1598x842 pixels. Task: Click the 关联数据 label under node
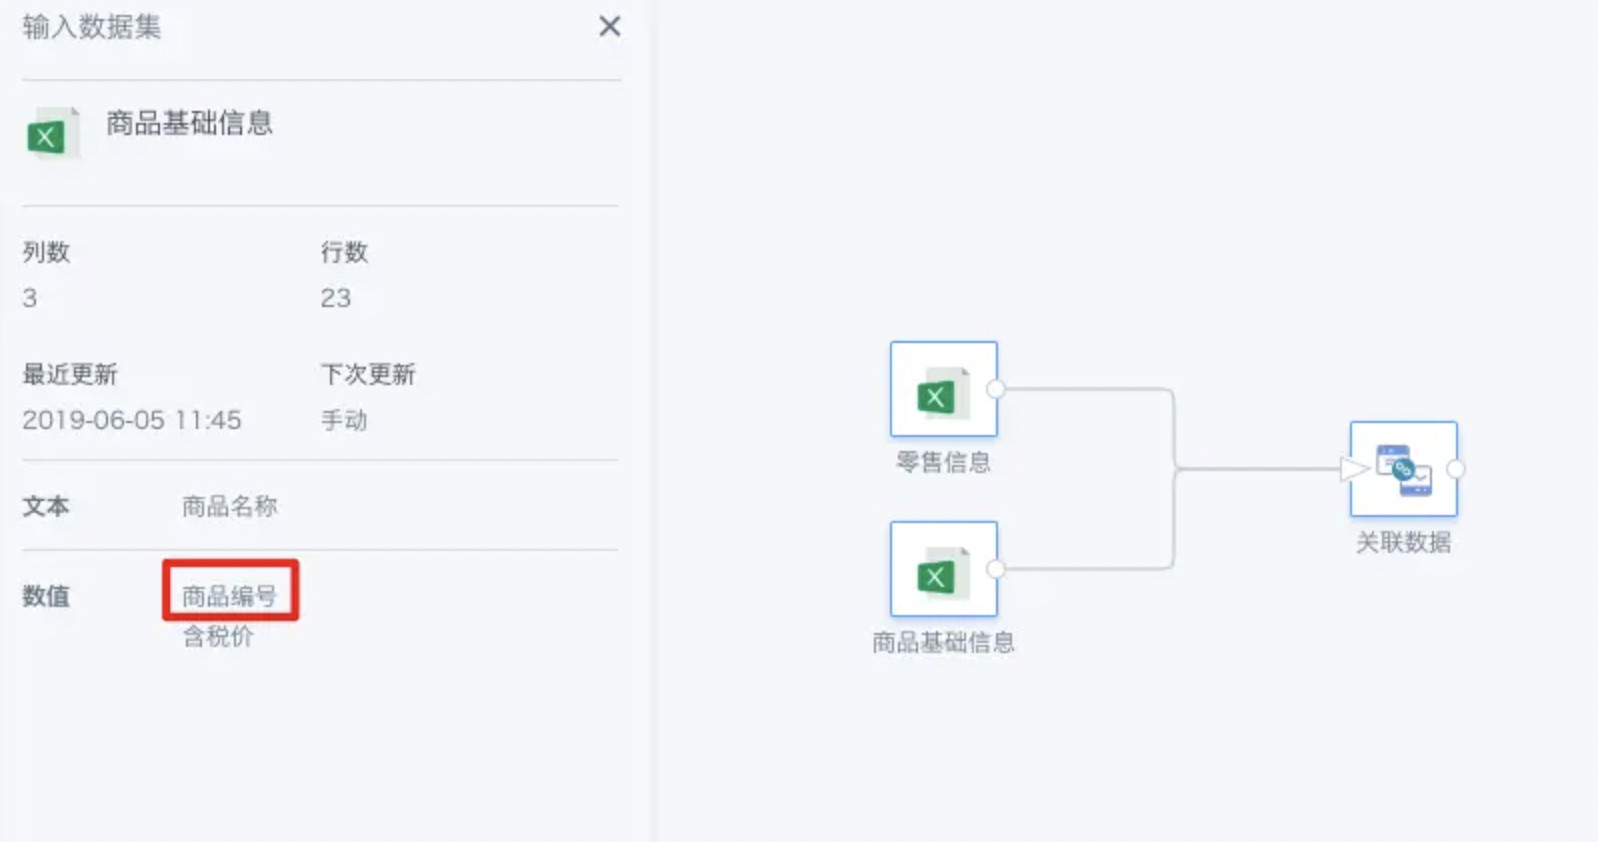pos(1403,542)
